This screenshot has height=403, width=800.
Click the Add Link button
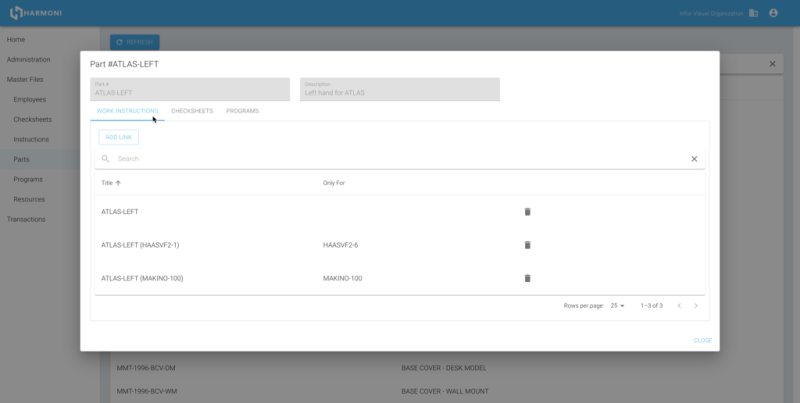118,137
